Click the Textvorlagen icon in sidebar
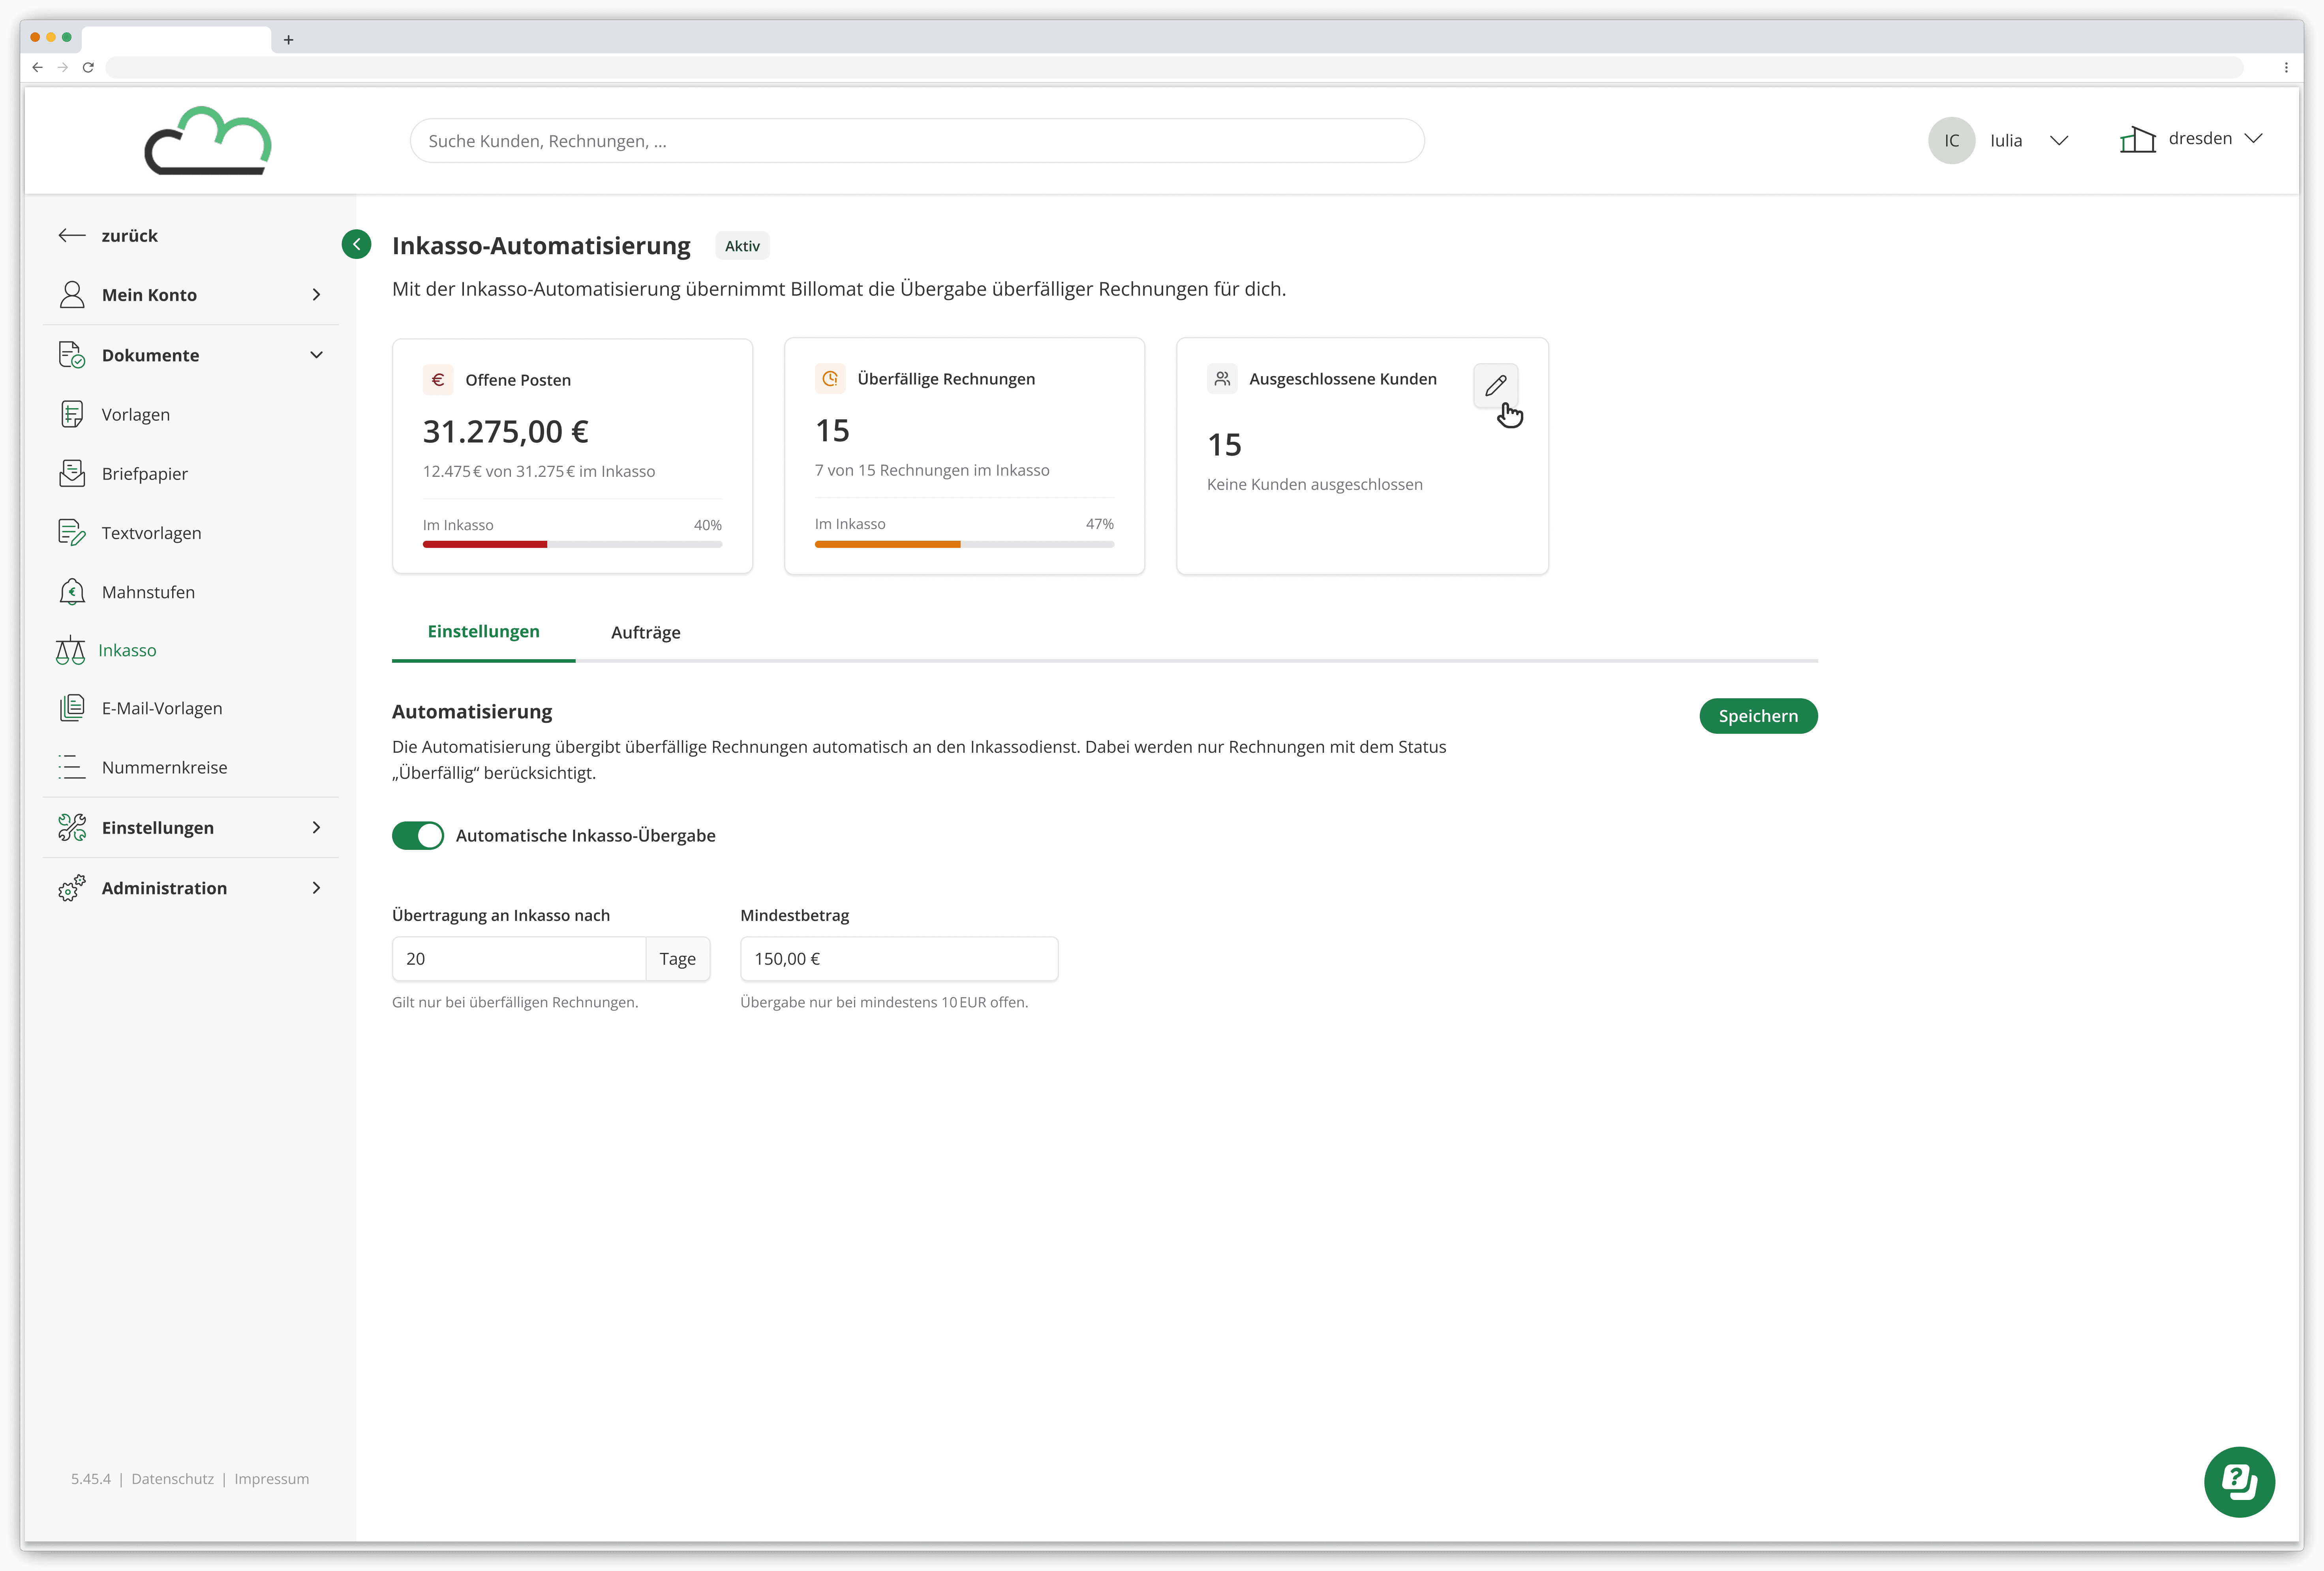 (72, 533)
